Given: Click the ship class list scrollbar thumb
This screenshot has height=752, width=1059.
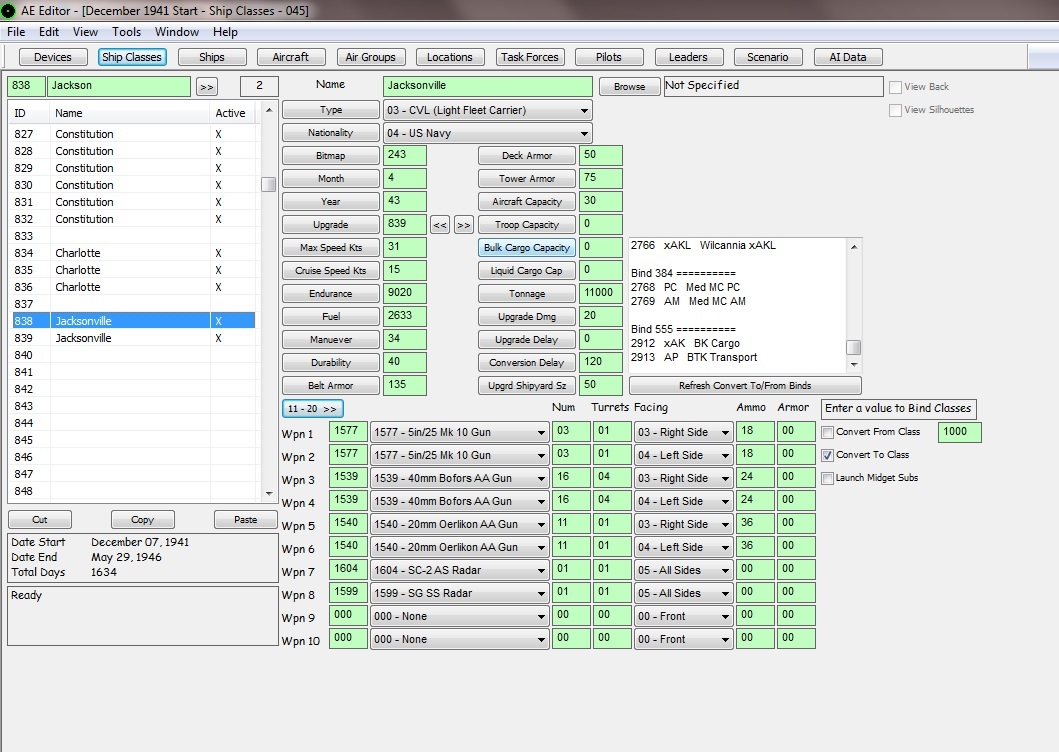Looking at the screenshot, I should tap(269, 184).
